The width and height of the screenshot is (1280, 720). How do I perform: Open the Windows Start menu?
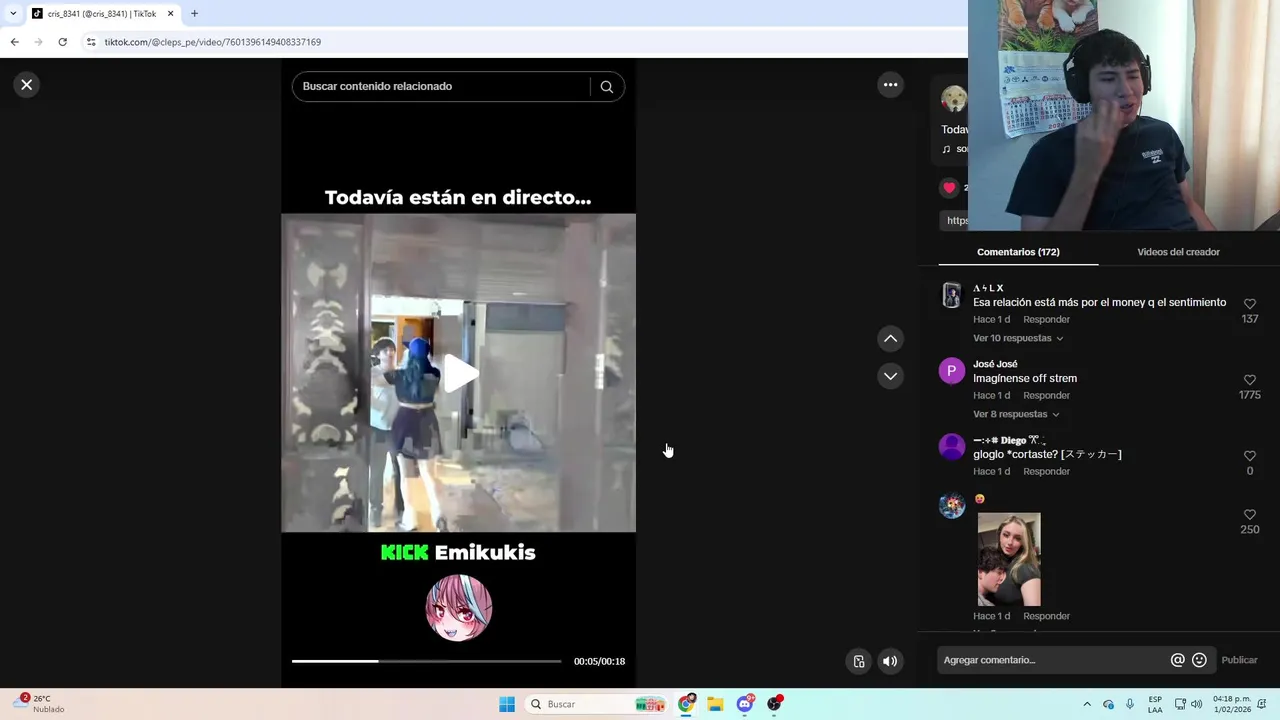(507, 704)
